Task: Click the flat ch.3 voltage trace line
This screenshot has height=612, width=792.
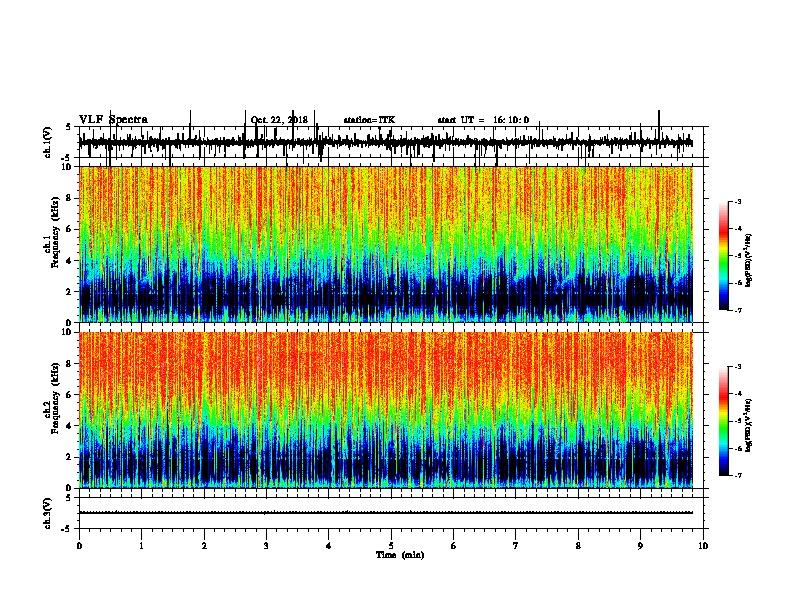Action: click(x=386, y=513)
